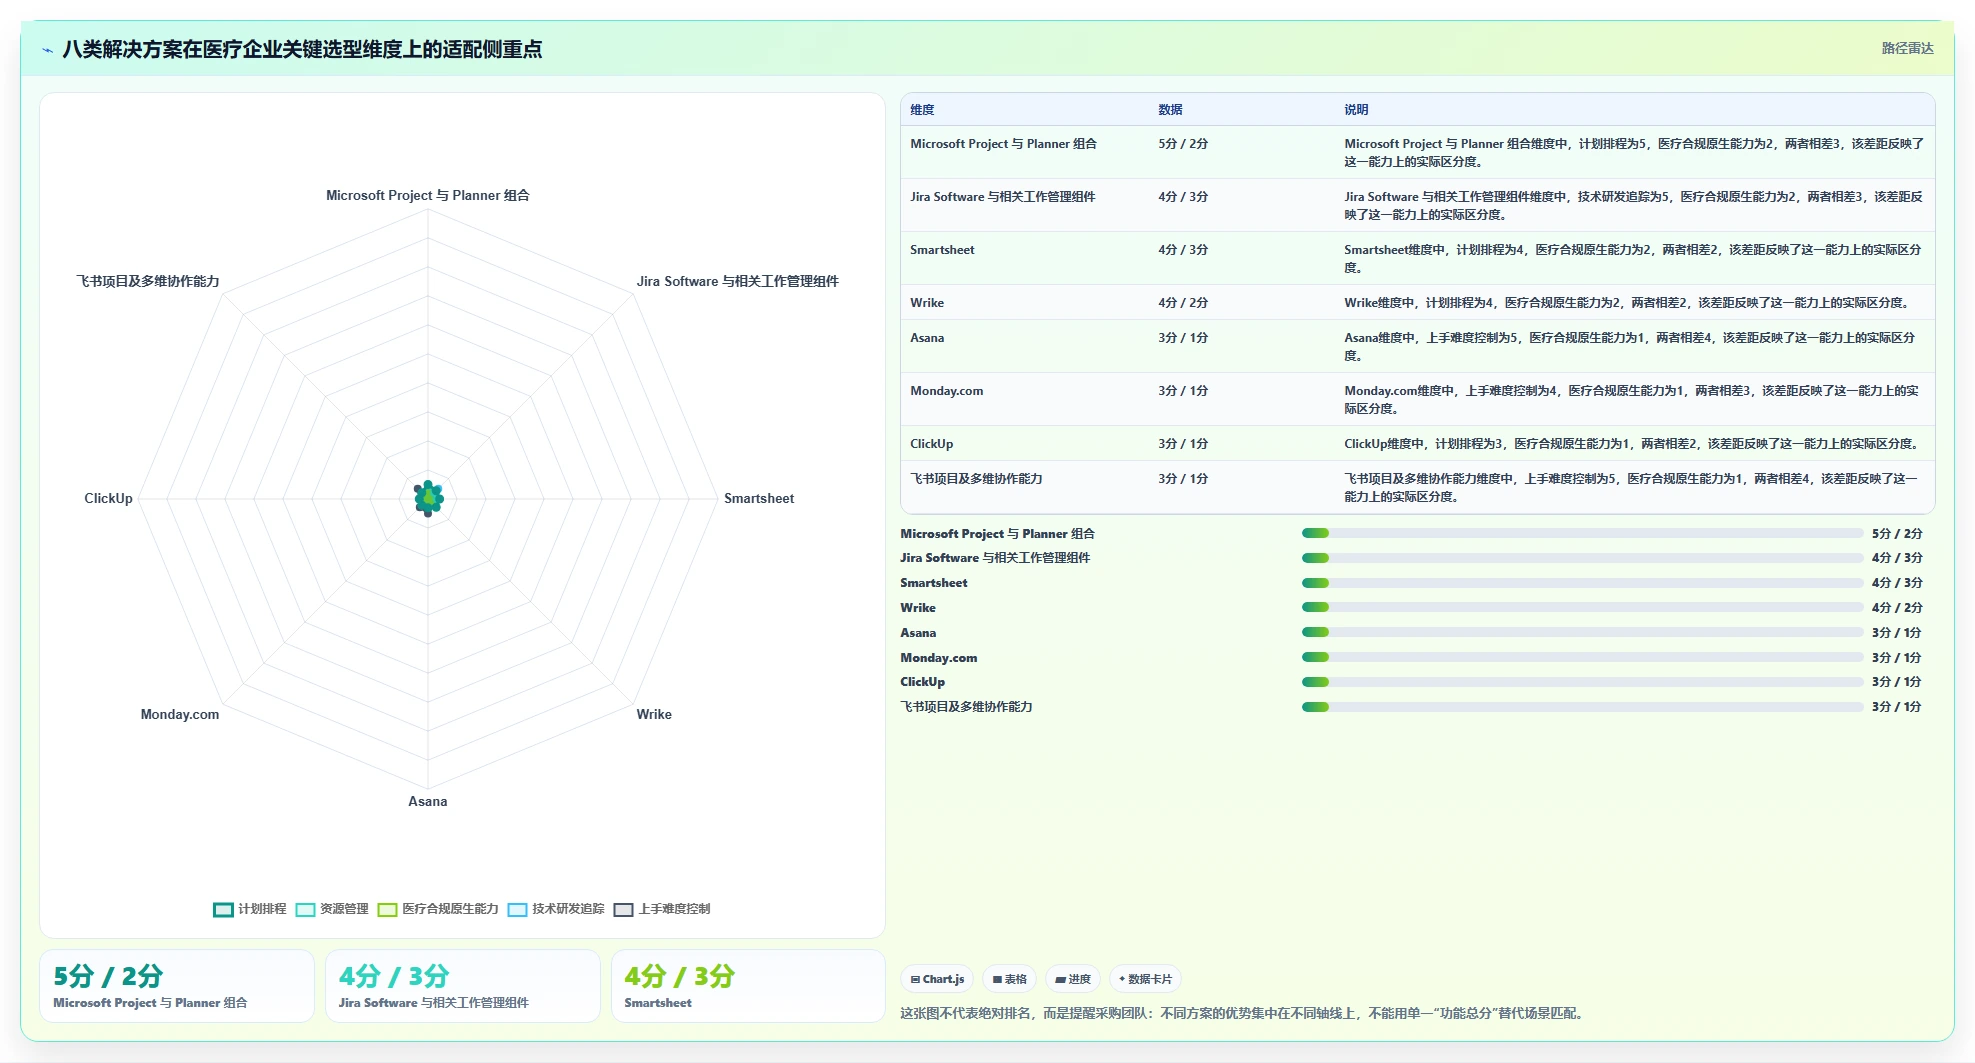Screen dimensions: 1975x1063
Task: Click the 数据 column header
Action: click(x=1170, y=110)
